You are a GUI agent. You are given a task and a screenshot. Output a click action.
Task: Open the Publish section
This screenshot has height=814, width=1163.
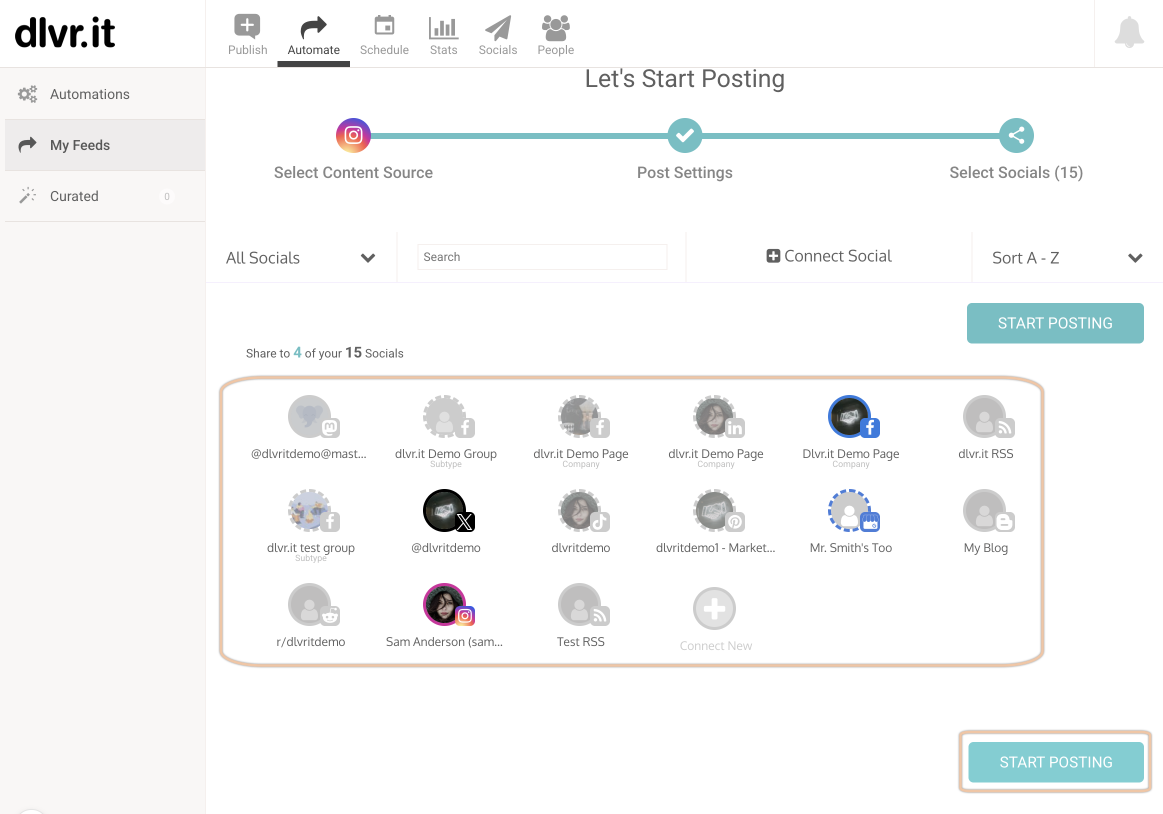(247, 35)
